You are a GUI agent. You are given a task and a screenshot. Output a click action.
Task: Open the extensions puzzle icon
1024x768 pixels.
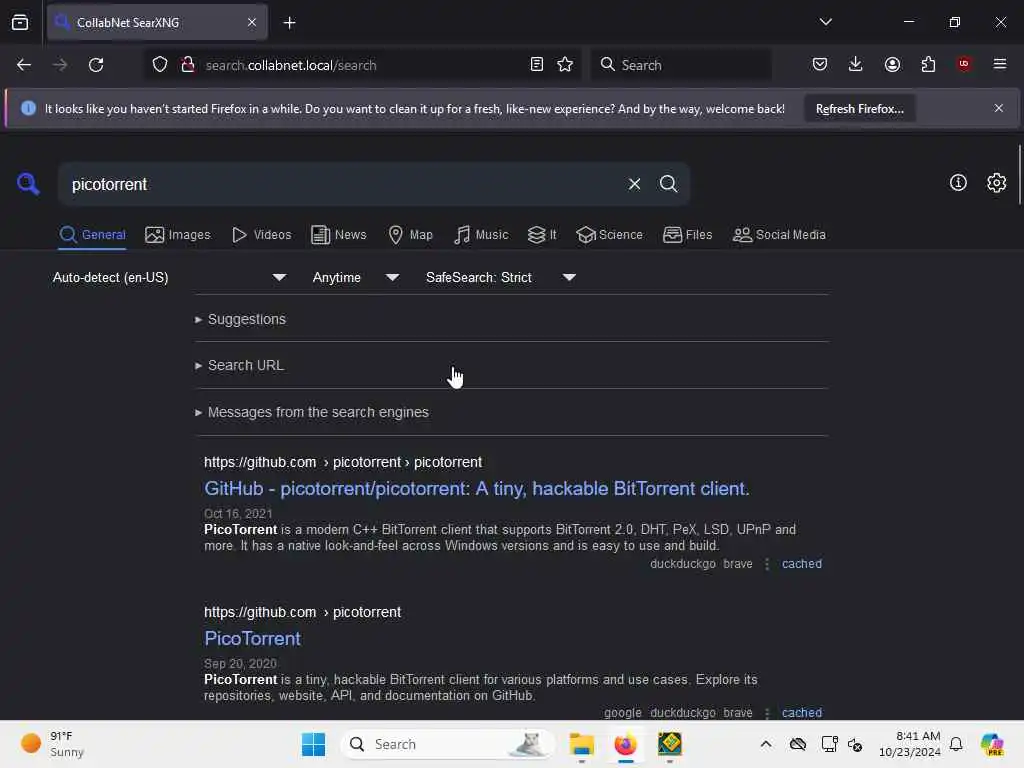[928, 65]
